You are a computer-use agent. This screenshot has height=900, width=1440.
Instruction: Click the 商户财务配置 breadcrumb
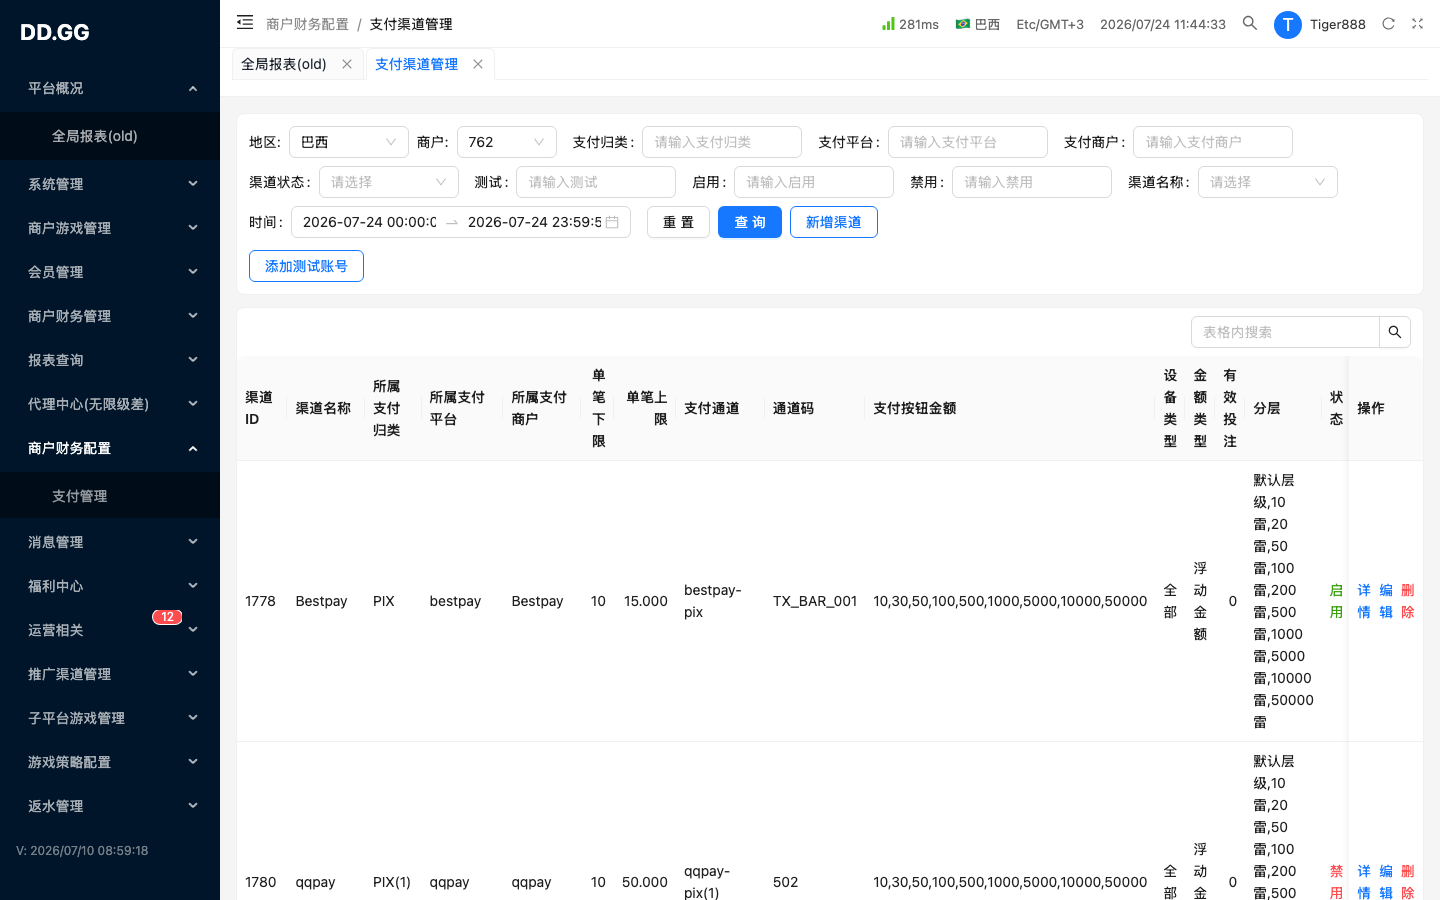(x=307, y=24)
